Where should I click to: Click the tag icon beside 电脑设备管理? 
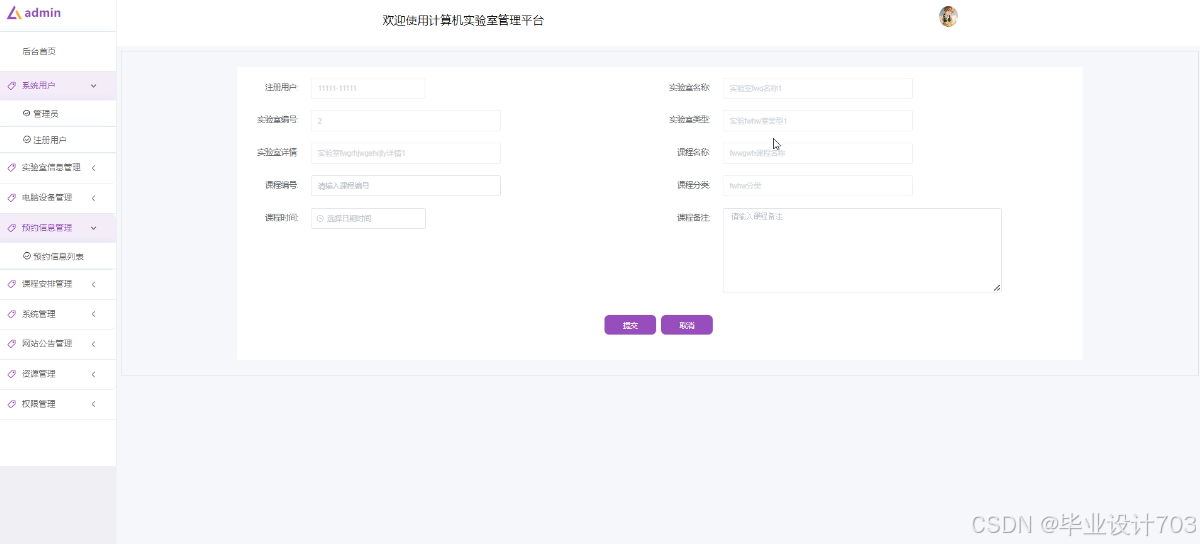12,198
